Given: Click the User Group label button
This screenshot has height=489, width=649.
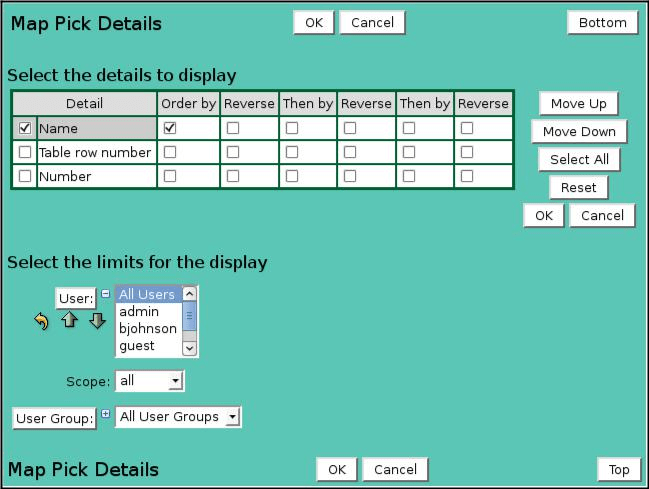Looking at the screenshot, I should 54,418.
